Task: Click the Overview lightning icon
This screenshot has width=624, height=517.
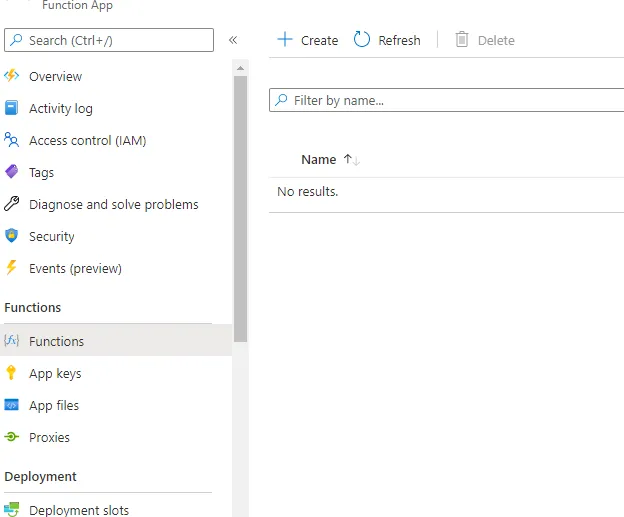Action: tap(12, 76)
